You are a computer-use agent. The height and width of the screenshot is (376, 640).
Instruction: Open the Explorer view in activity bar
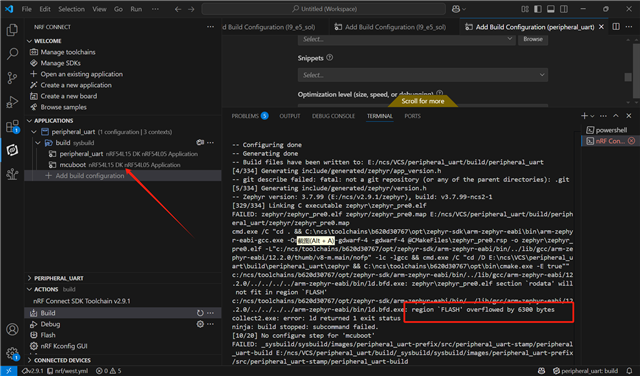[12, 30]
